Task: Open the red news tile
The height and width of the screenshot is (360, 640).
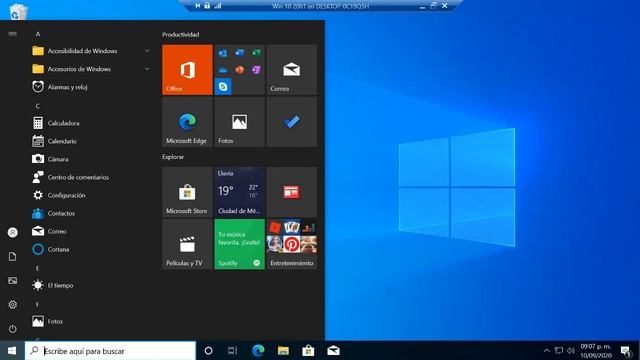Action: tap(292, 192)
